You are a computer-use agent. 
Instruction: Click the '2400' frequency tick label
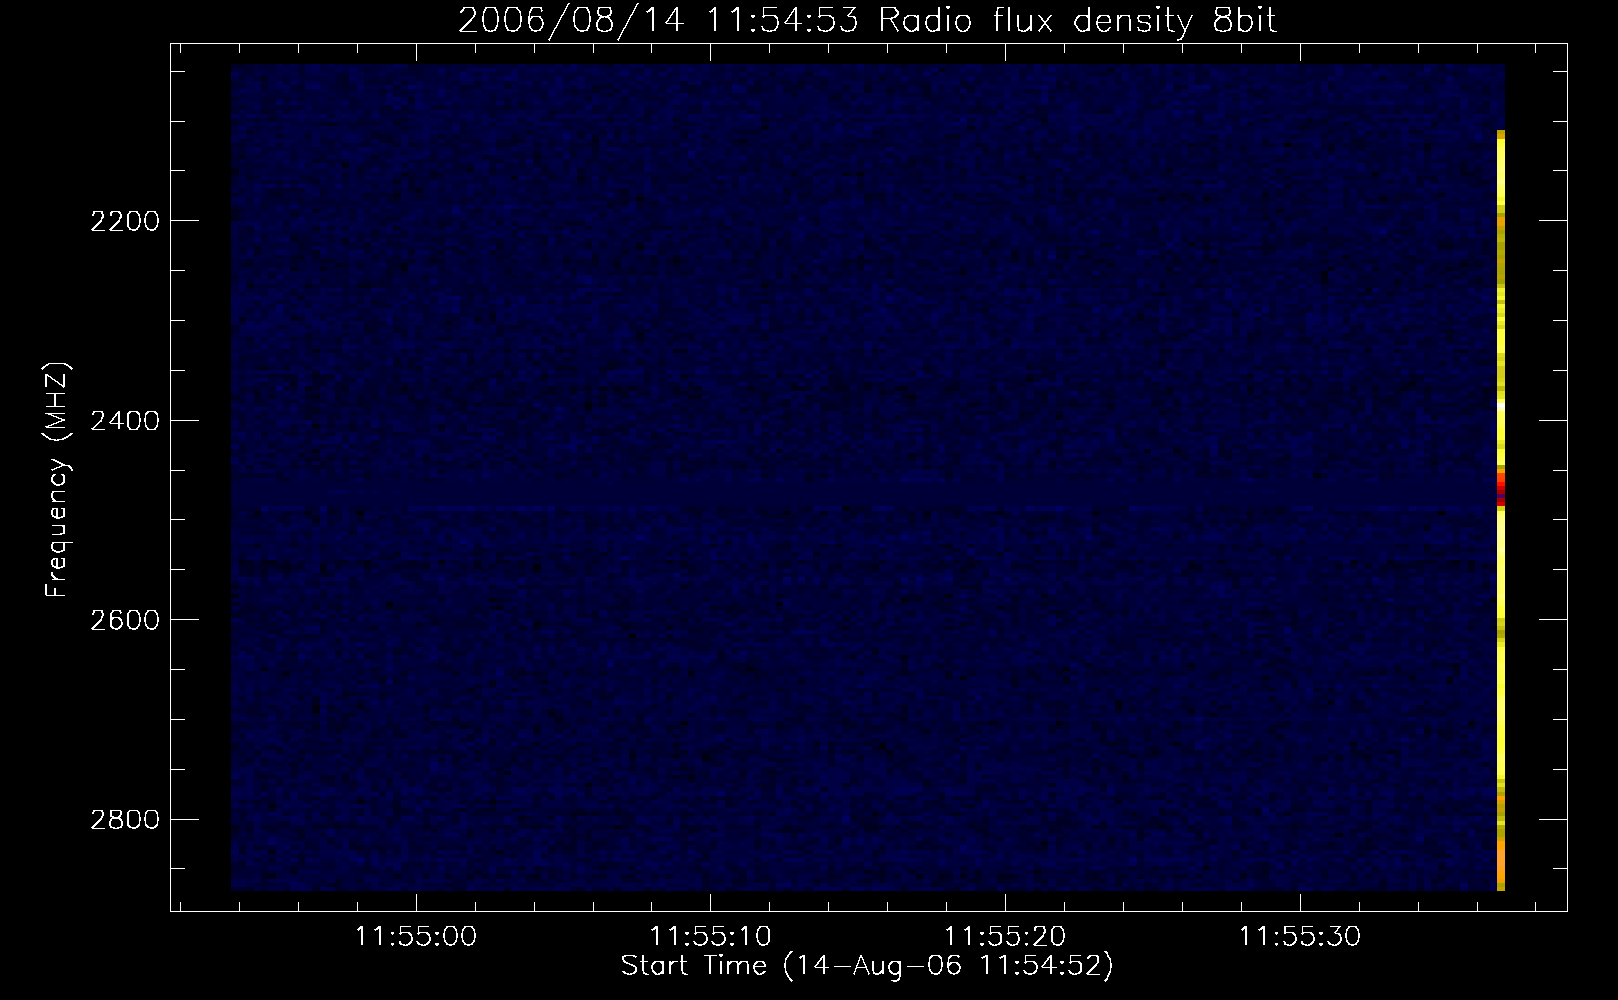point(125,421)
